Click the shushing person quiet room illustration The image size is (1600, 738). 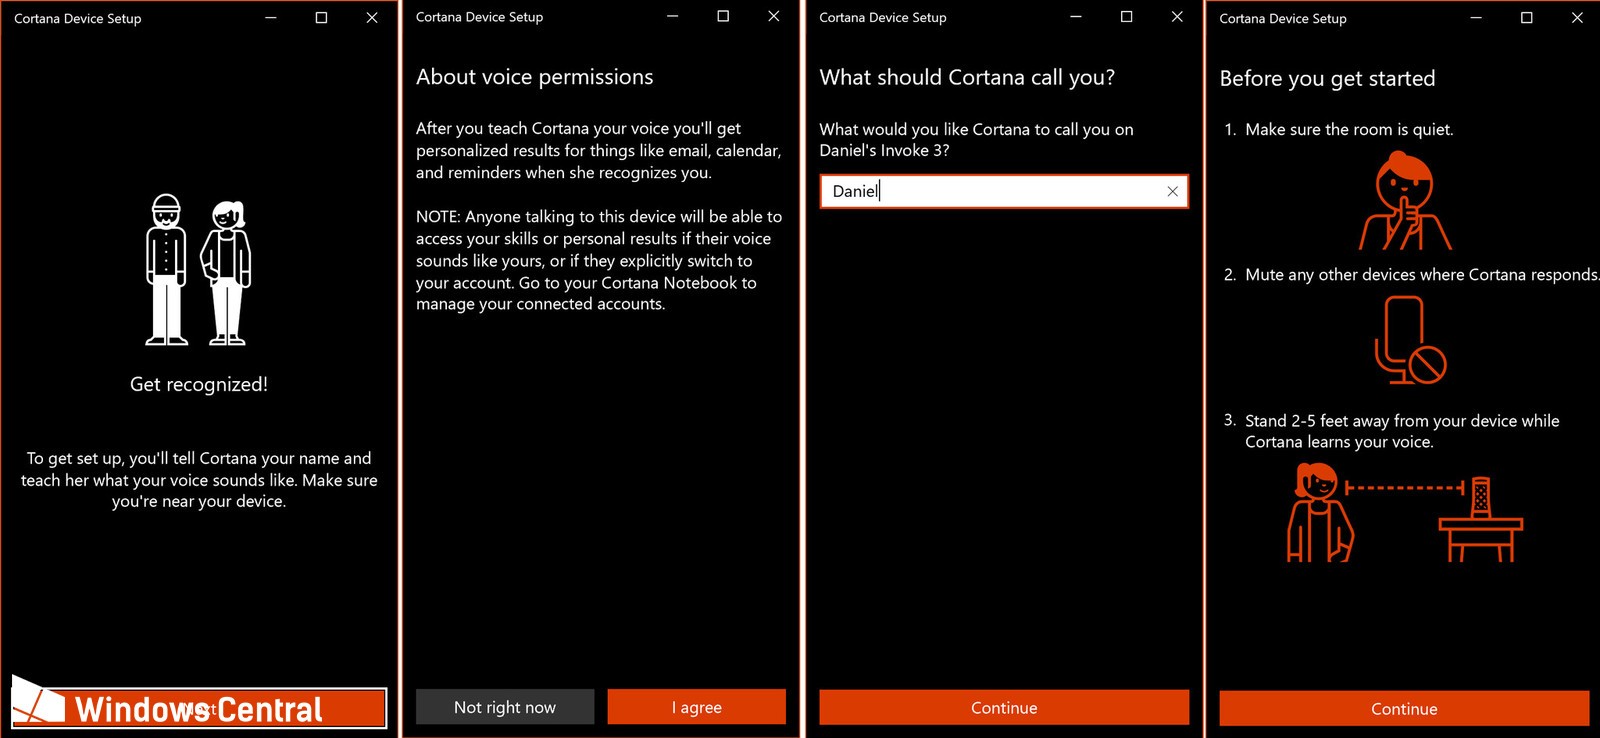[1404, 202]
